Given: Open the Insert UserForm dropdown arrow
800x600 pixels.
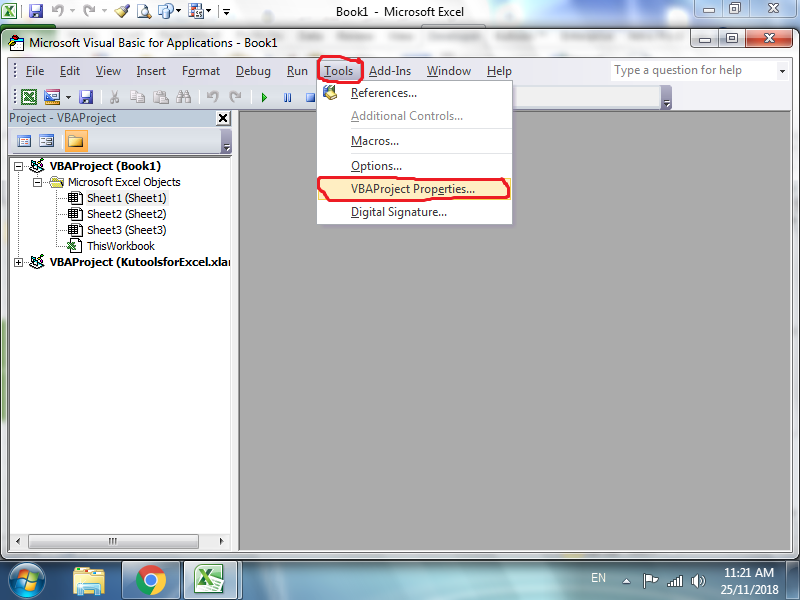Looking at the screenshot, I should (x=68, y=97).
